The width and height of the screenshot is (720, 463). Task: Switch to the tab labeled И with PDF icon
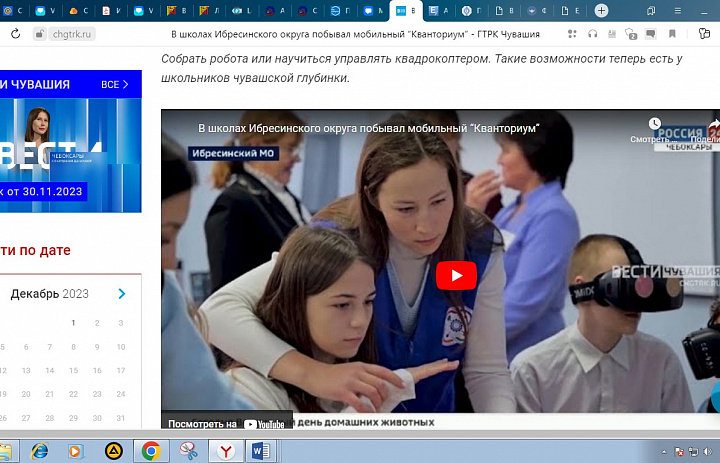tap(112, 11)
